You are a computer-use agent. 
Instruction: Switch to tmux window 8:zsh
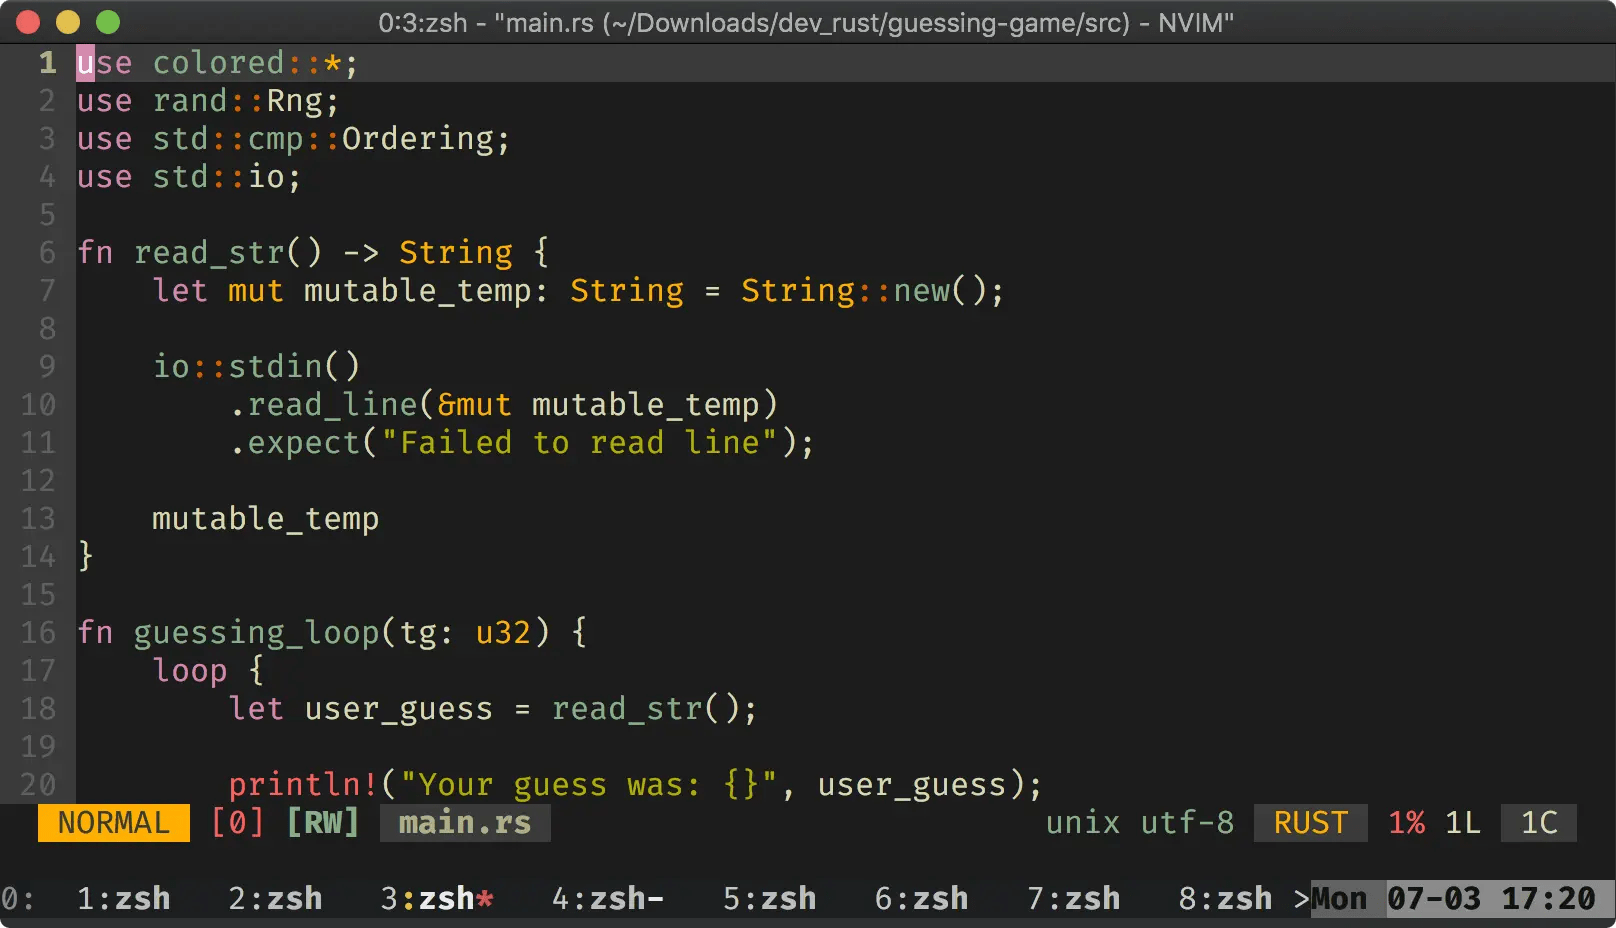pyautogui.click(x=1228, y=898)
